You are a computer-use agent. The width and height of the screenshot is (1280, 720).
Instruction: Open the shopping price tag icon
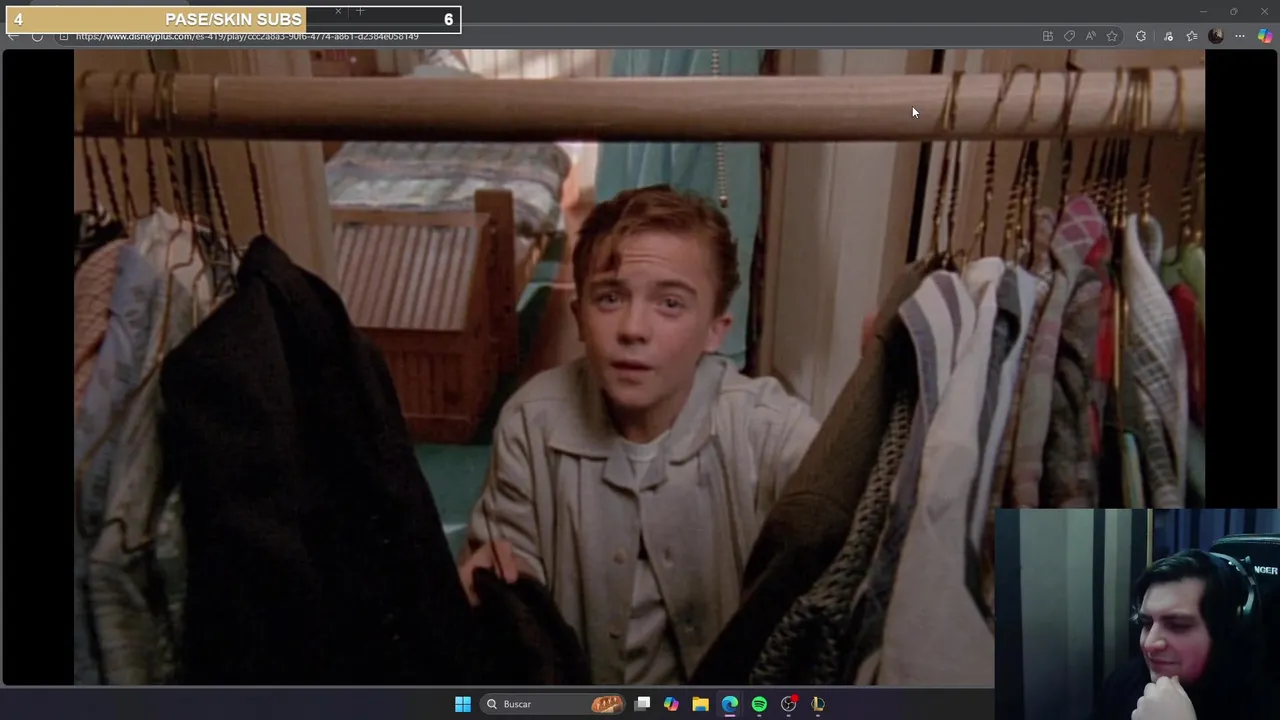pyautogui.click(x=1069, y=36)
